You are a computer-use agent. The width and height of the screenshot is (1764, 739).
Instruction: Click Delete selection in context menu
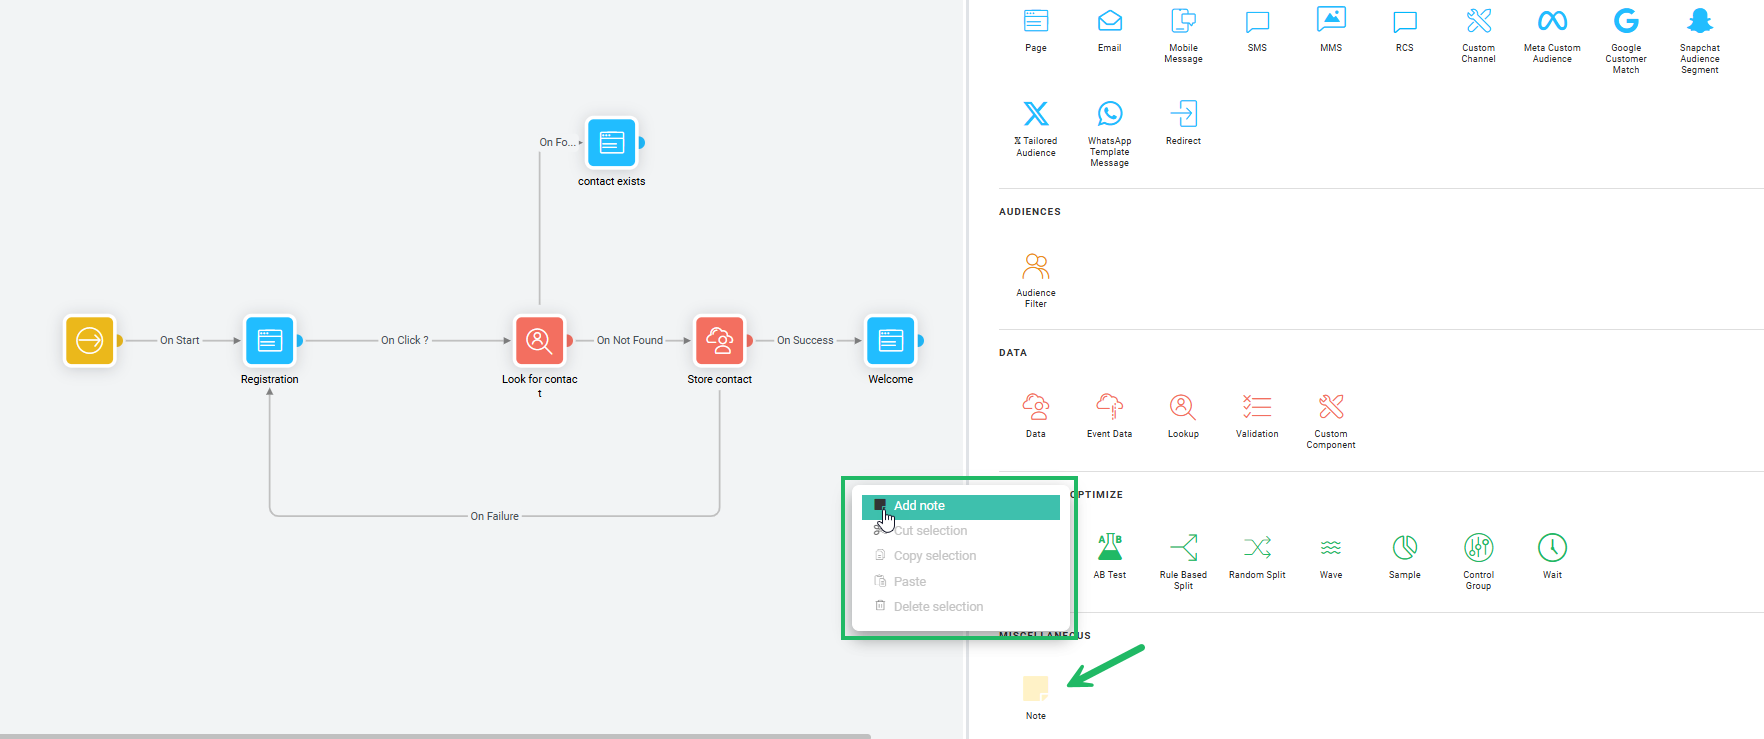point(938,607)
